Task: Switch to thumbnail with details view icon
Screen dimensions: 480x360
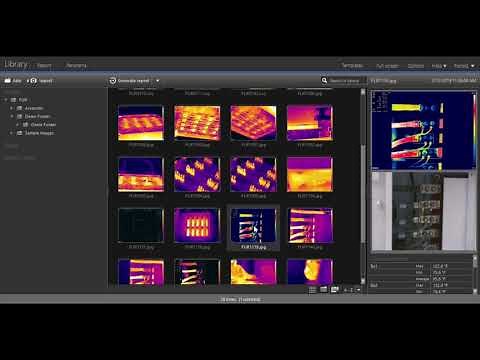Action: tap(334, 290)
